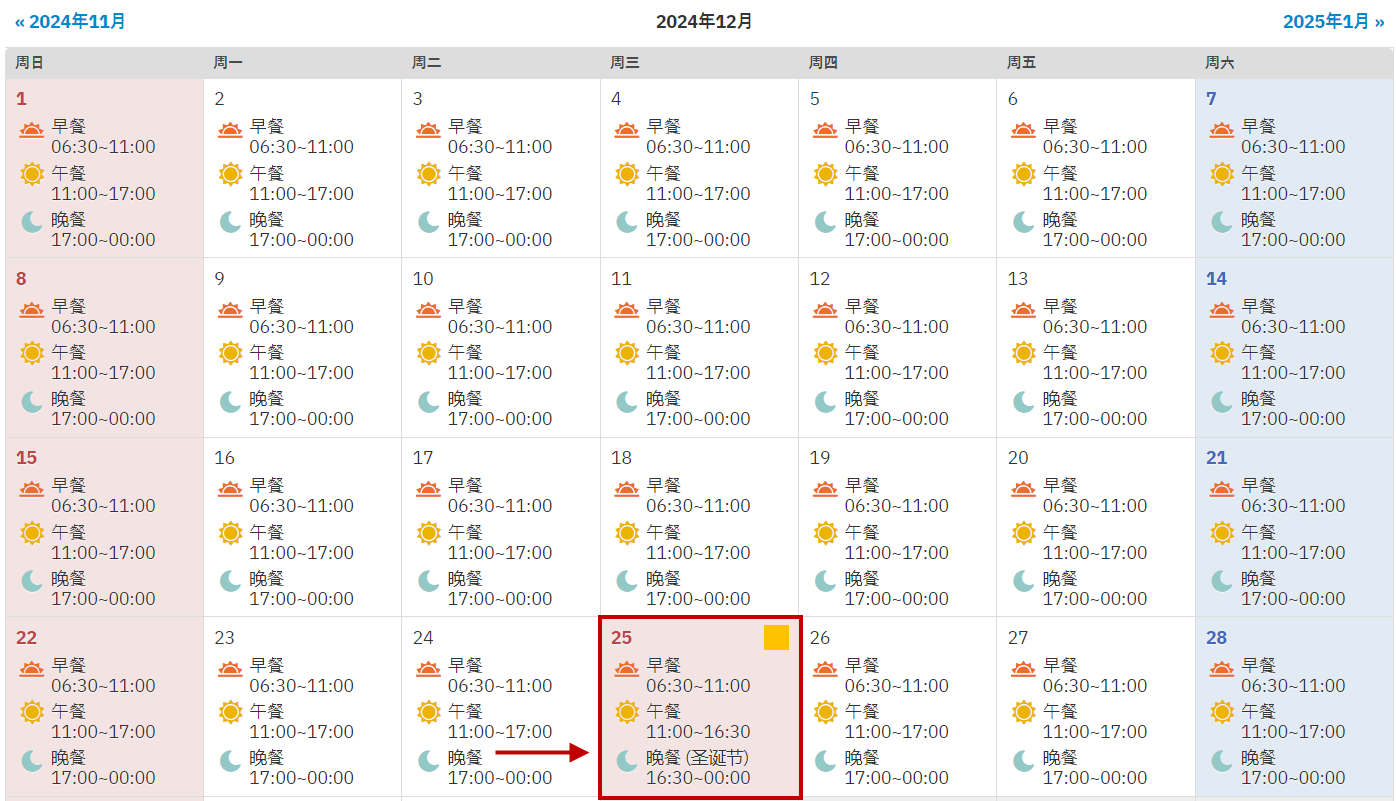Click the dinner moon icon on December 12
The height and width of the screenshot is (801, 1396).
click(826, 401)
